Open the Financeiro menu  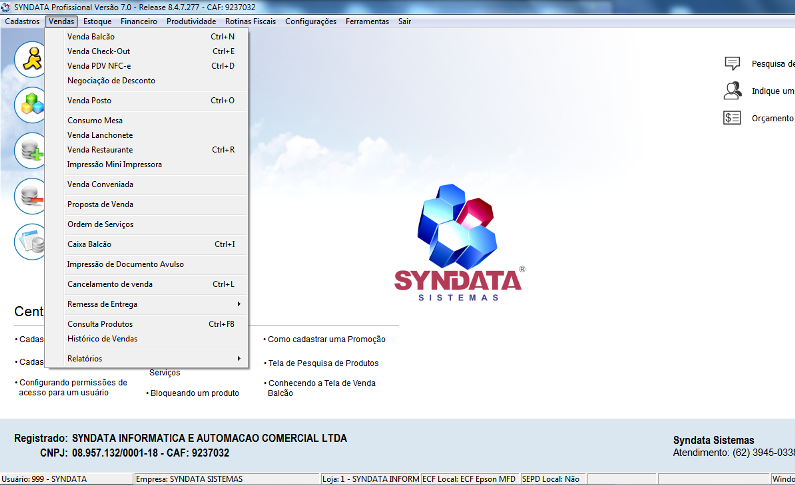(x=138, y=21)
